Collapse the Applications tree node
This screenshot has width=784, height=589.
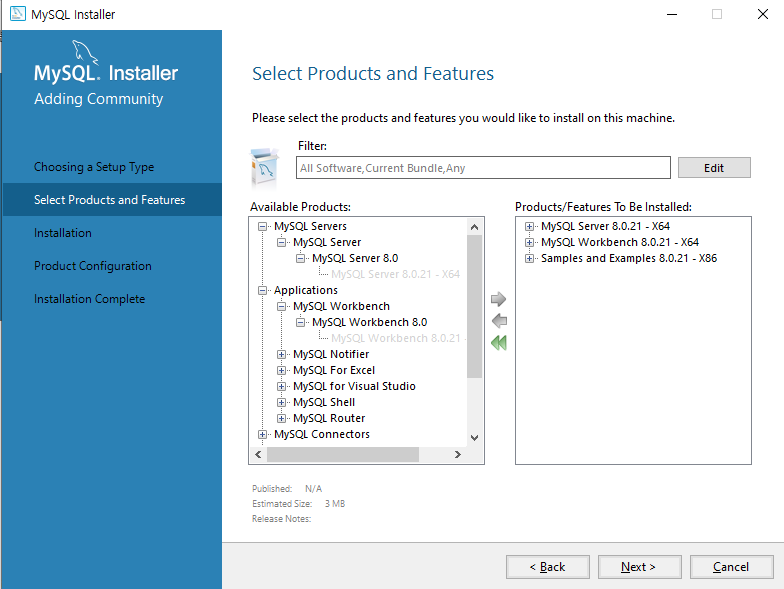262,290
